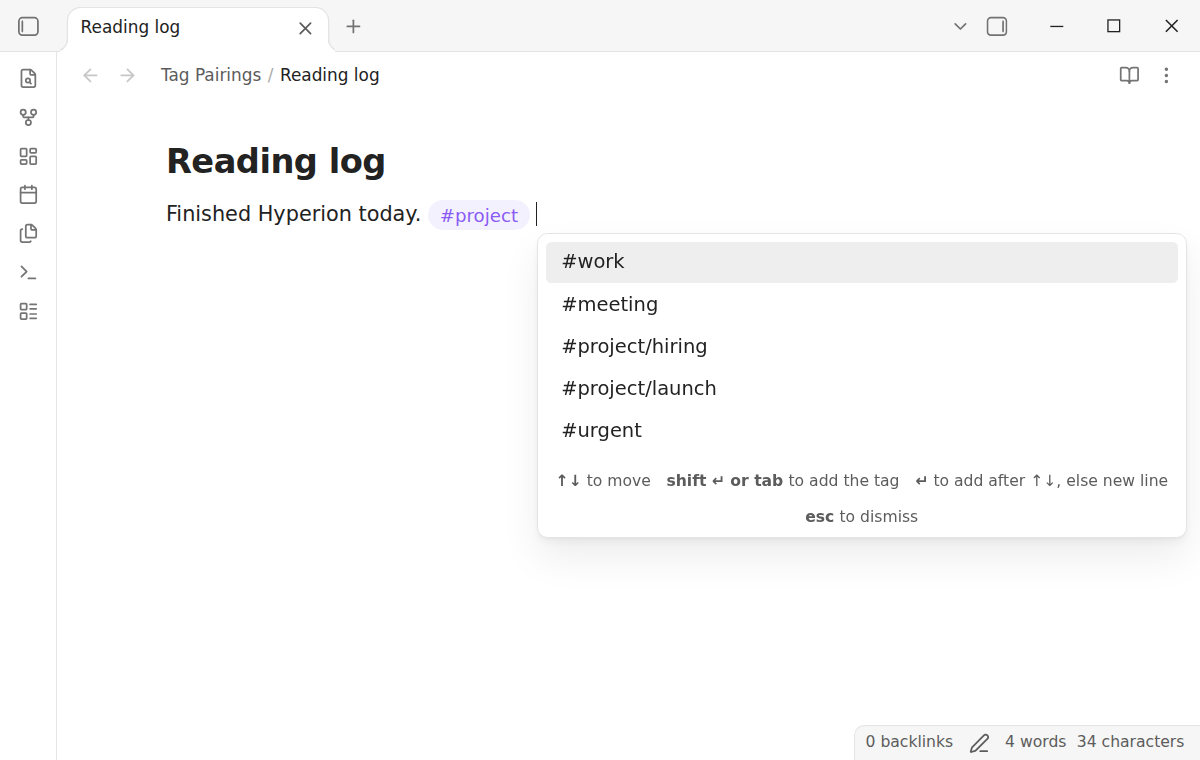Navigate back with the left arrow
This screenshot has height=760, width=1200.
point(90,75)
